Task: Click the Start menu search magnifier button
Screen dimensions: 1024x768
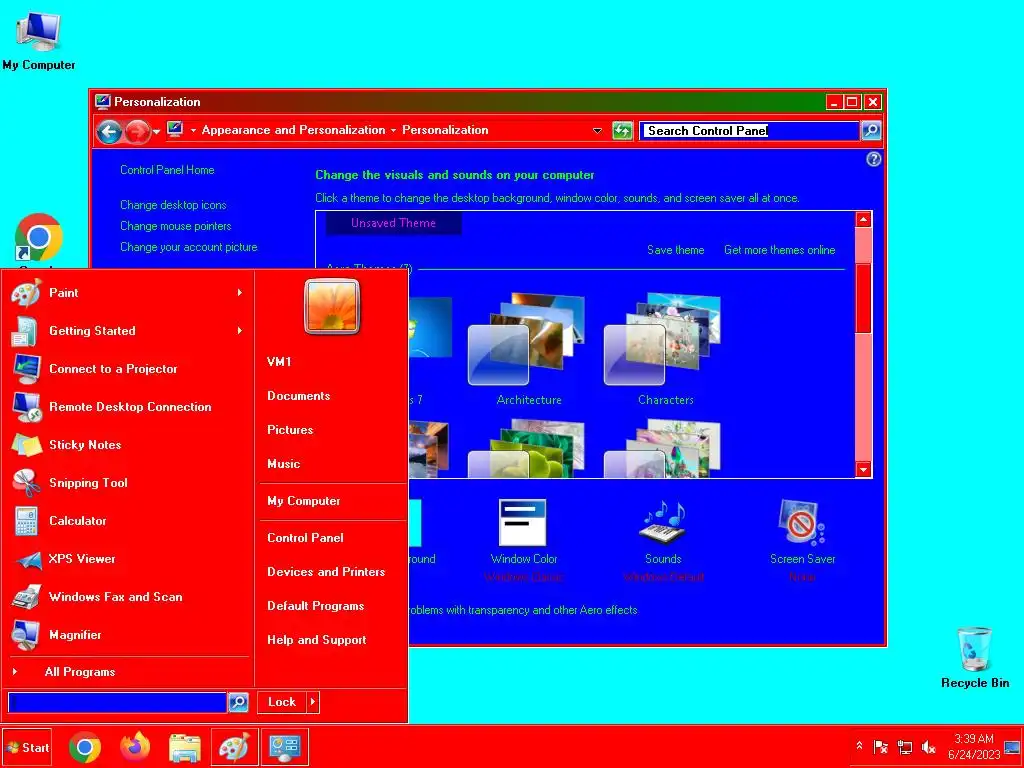Action: 238,702
